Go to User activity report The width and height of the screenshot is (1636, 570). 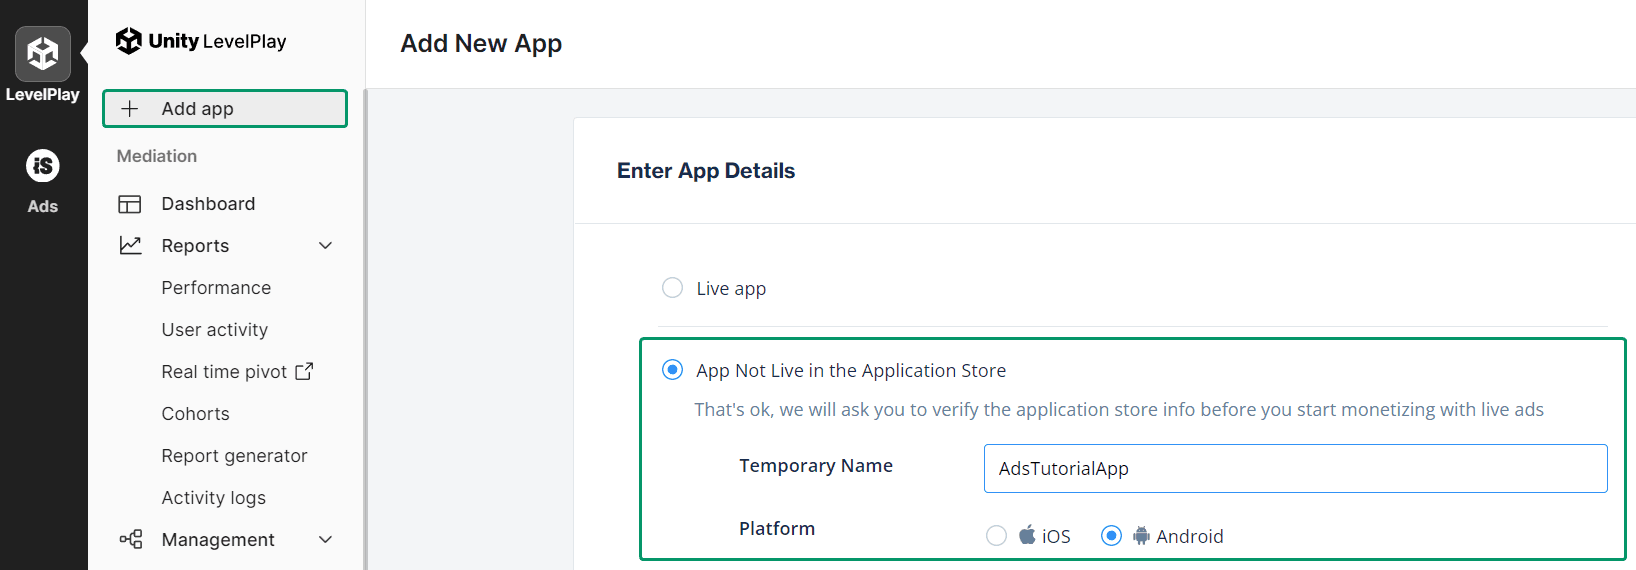[215, 330]
